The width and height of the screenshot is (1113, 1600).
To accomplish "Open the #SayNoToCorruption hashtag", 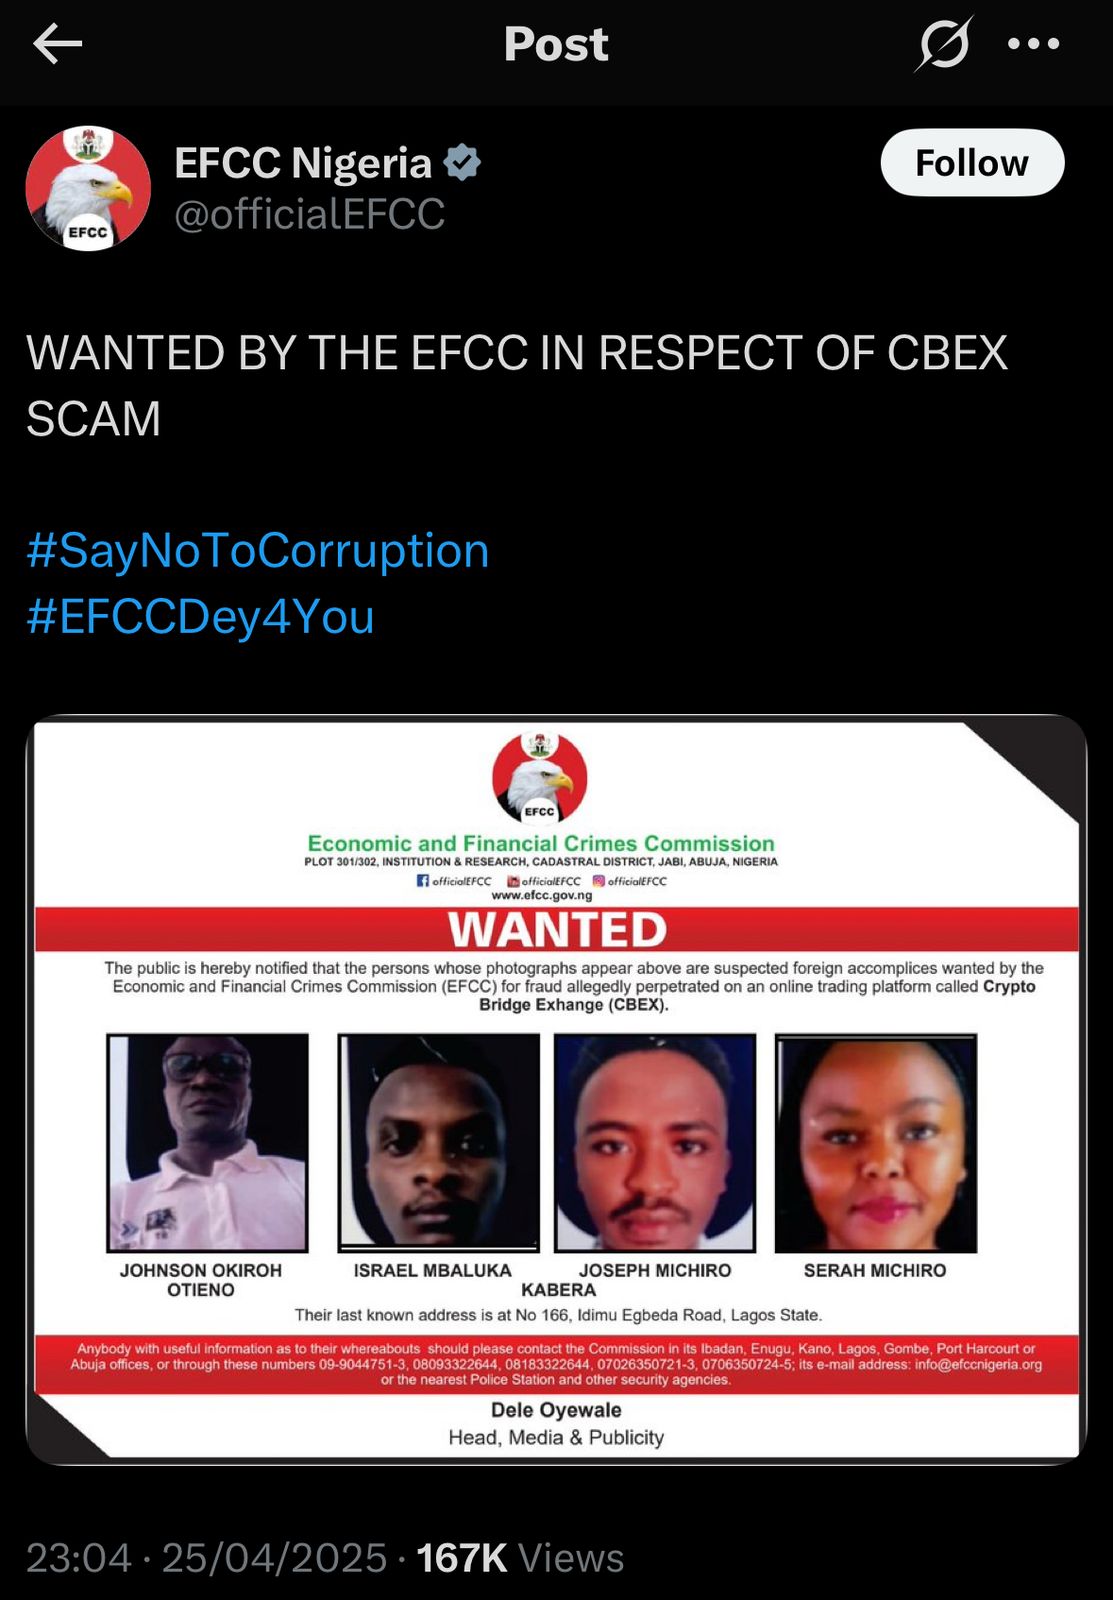I will (258, 551).
